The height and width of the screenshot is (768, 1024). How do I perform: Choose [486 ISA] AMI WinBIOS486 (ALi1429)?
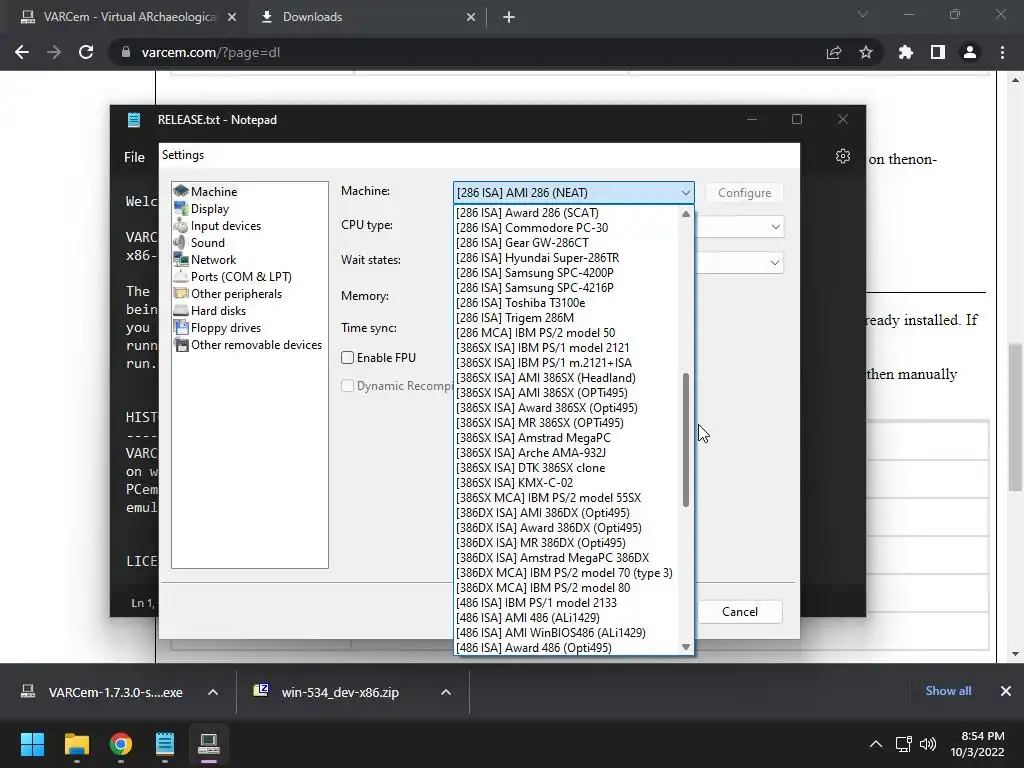point(567,633)
